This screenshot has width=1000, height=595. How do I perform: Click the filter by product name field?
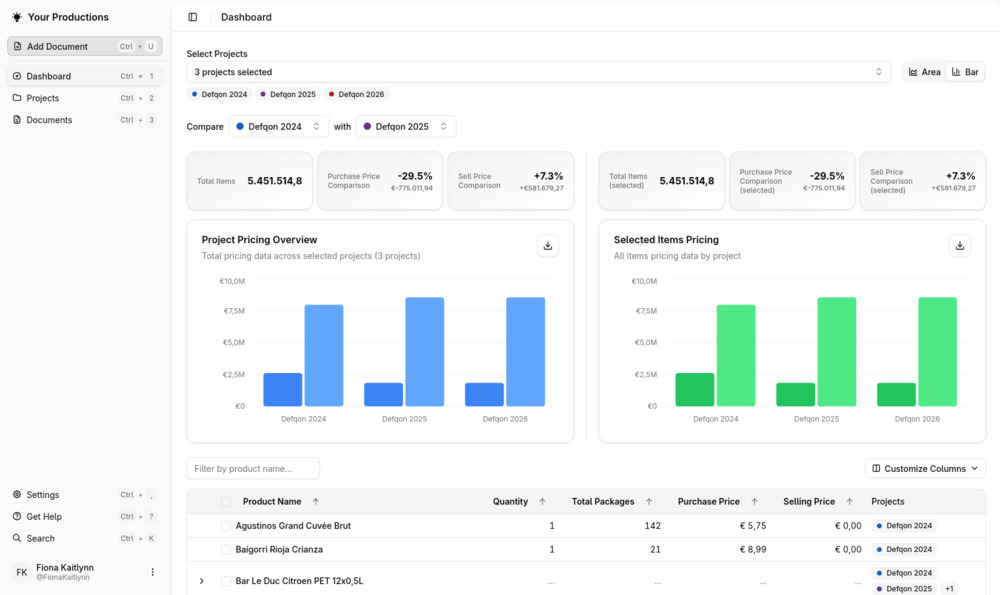(253, 468)
